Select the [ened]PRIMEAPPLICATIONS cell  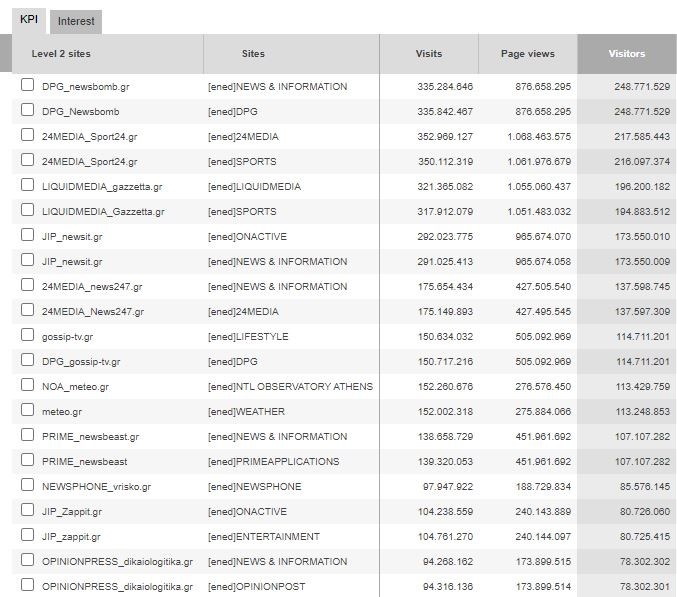click(x=269, y=462)
